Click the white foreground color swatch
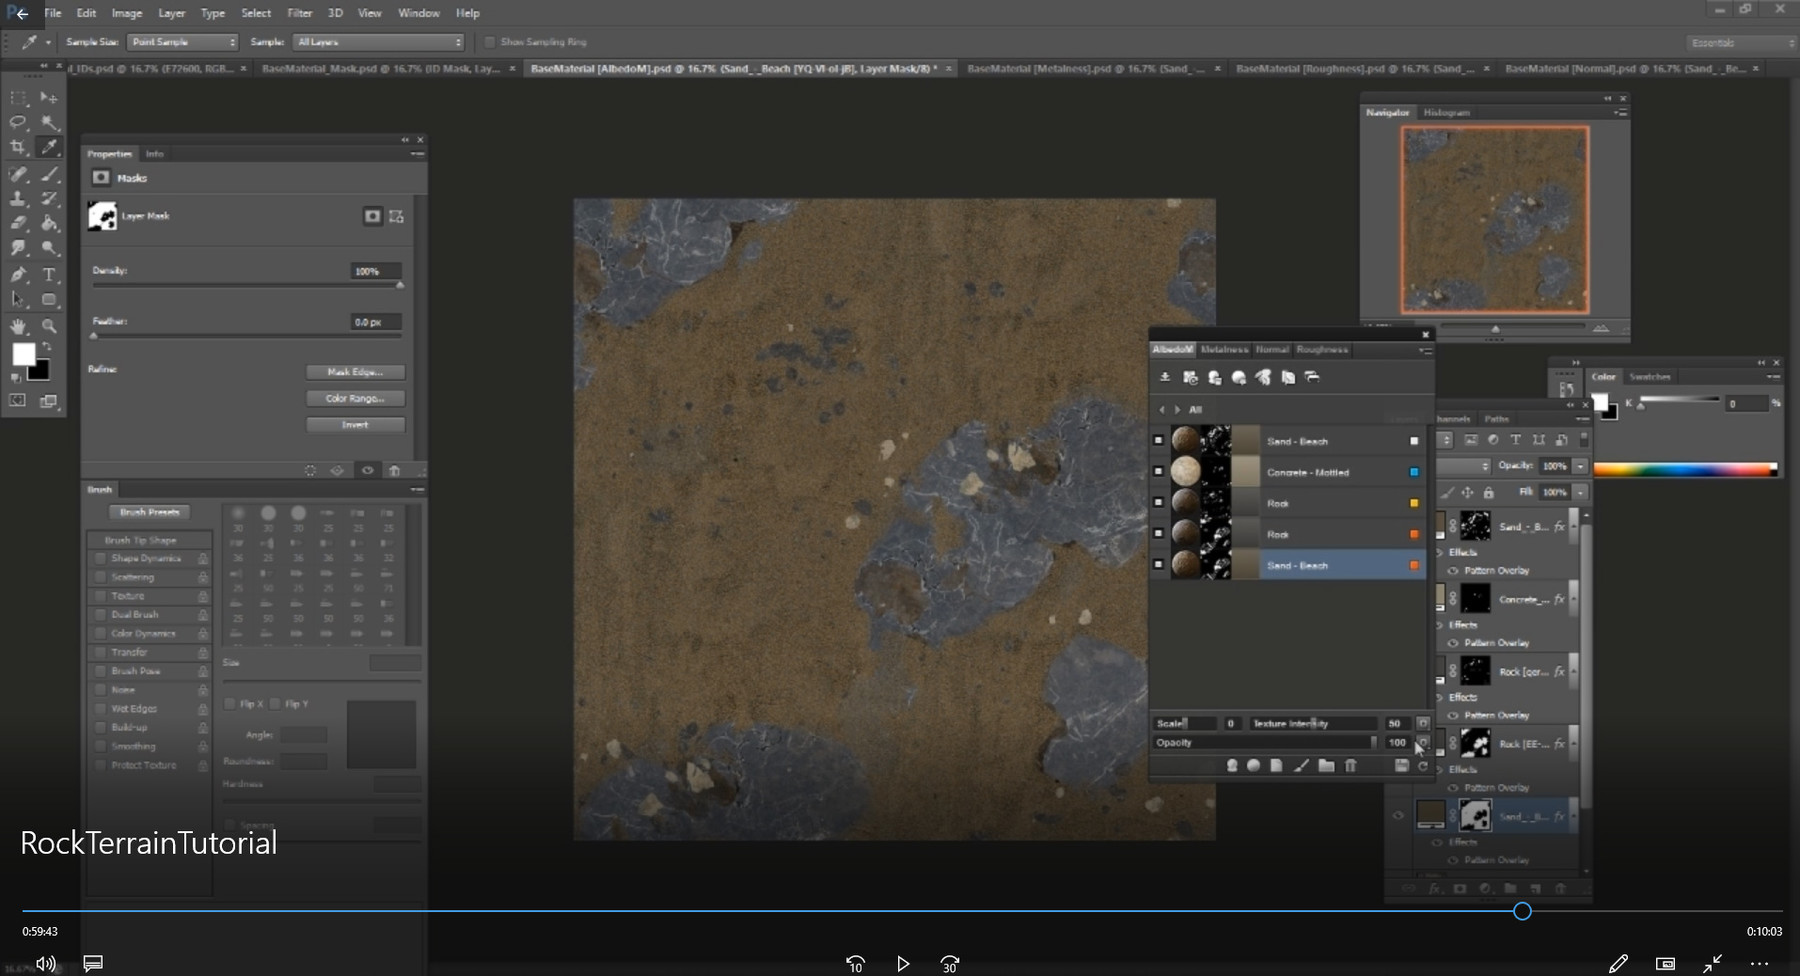The image size is (1800, 976). tap(23, 354)
